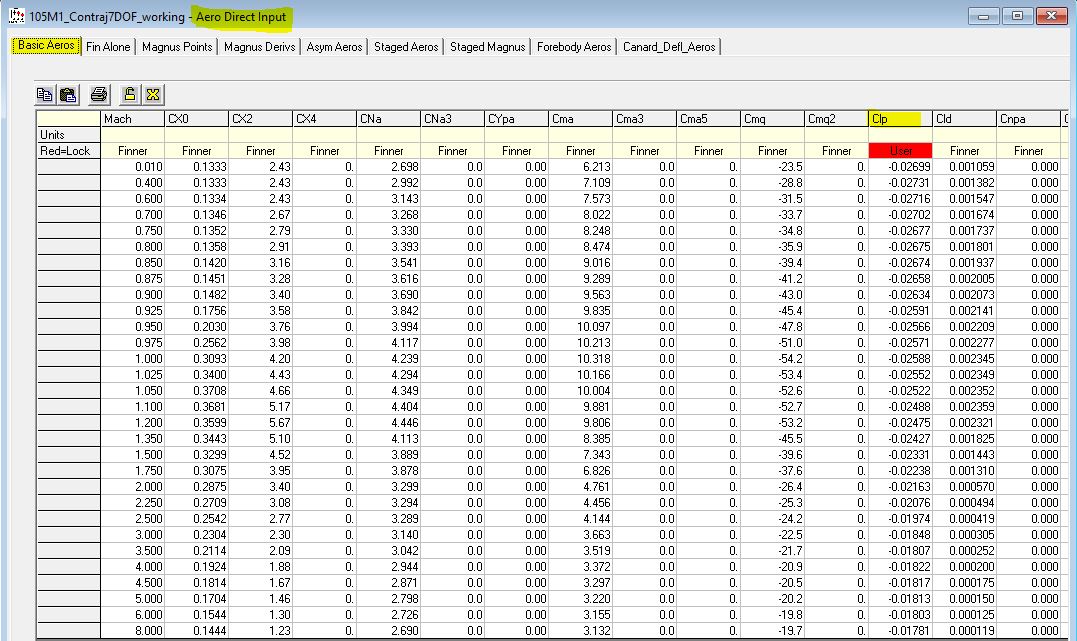This screenshot has width=1077, height=641.
Task: Select the Canard_Defl_Aeros tab
Action: point(669,47)
